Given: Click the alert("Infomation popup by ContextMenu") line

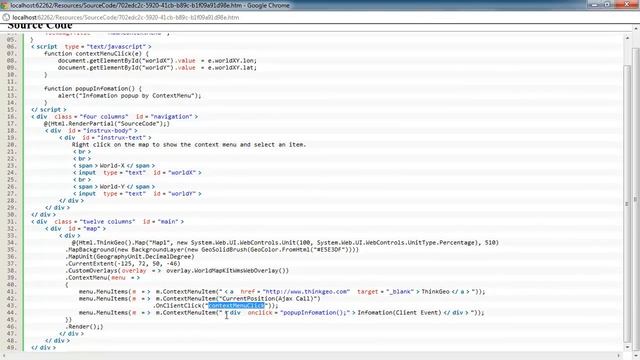Looking at the screenshot, I should (130, 96).
